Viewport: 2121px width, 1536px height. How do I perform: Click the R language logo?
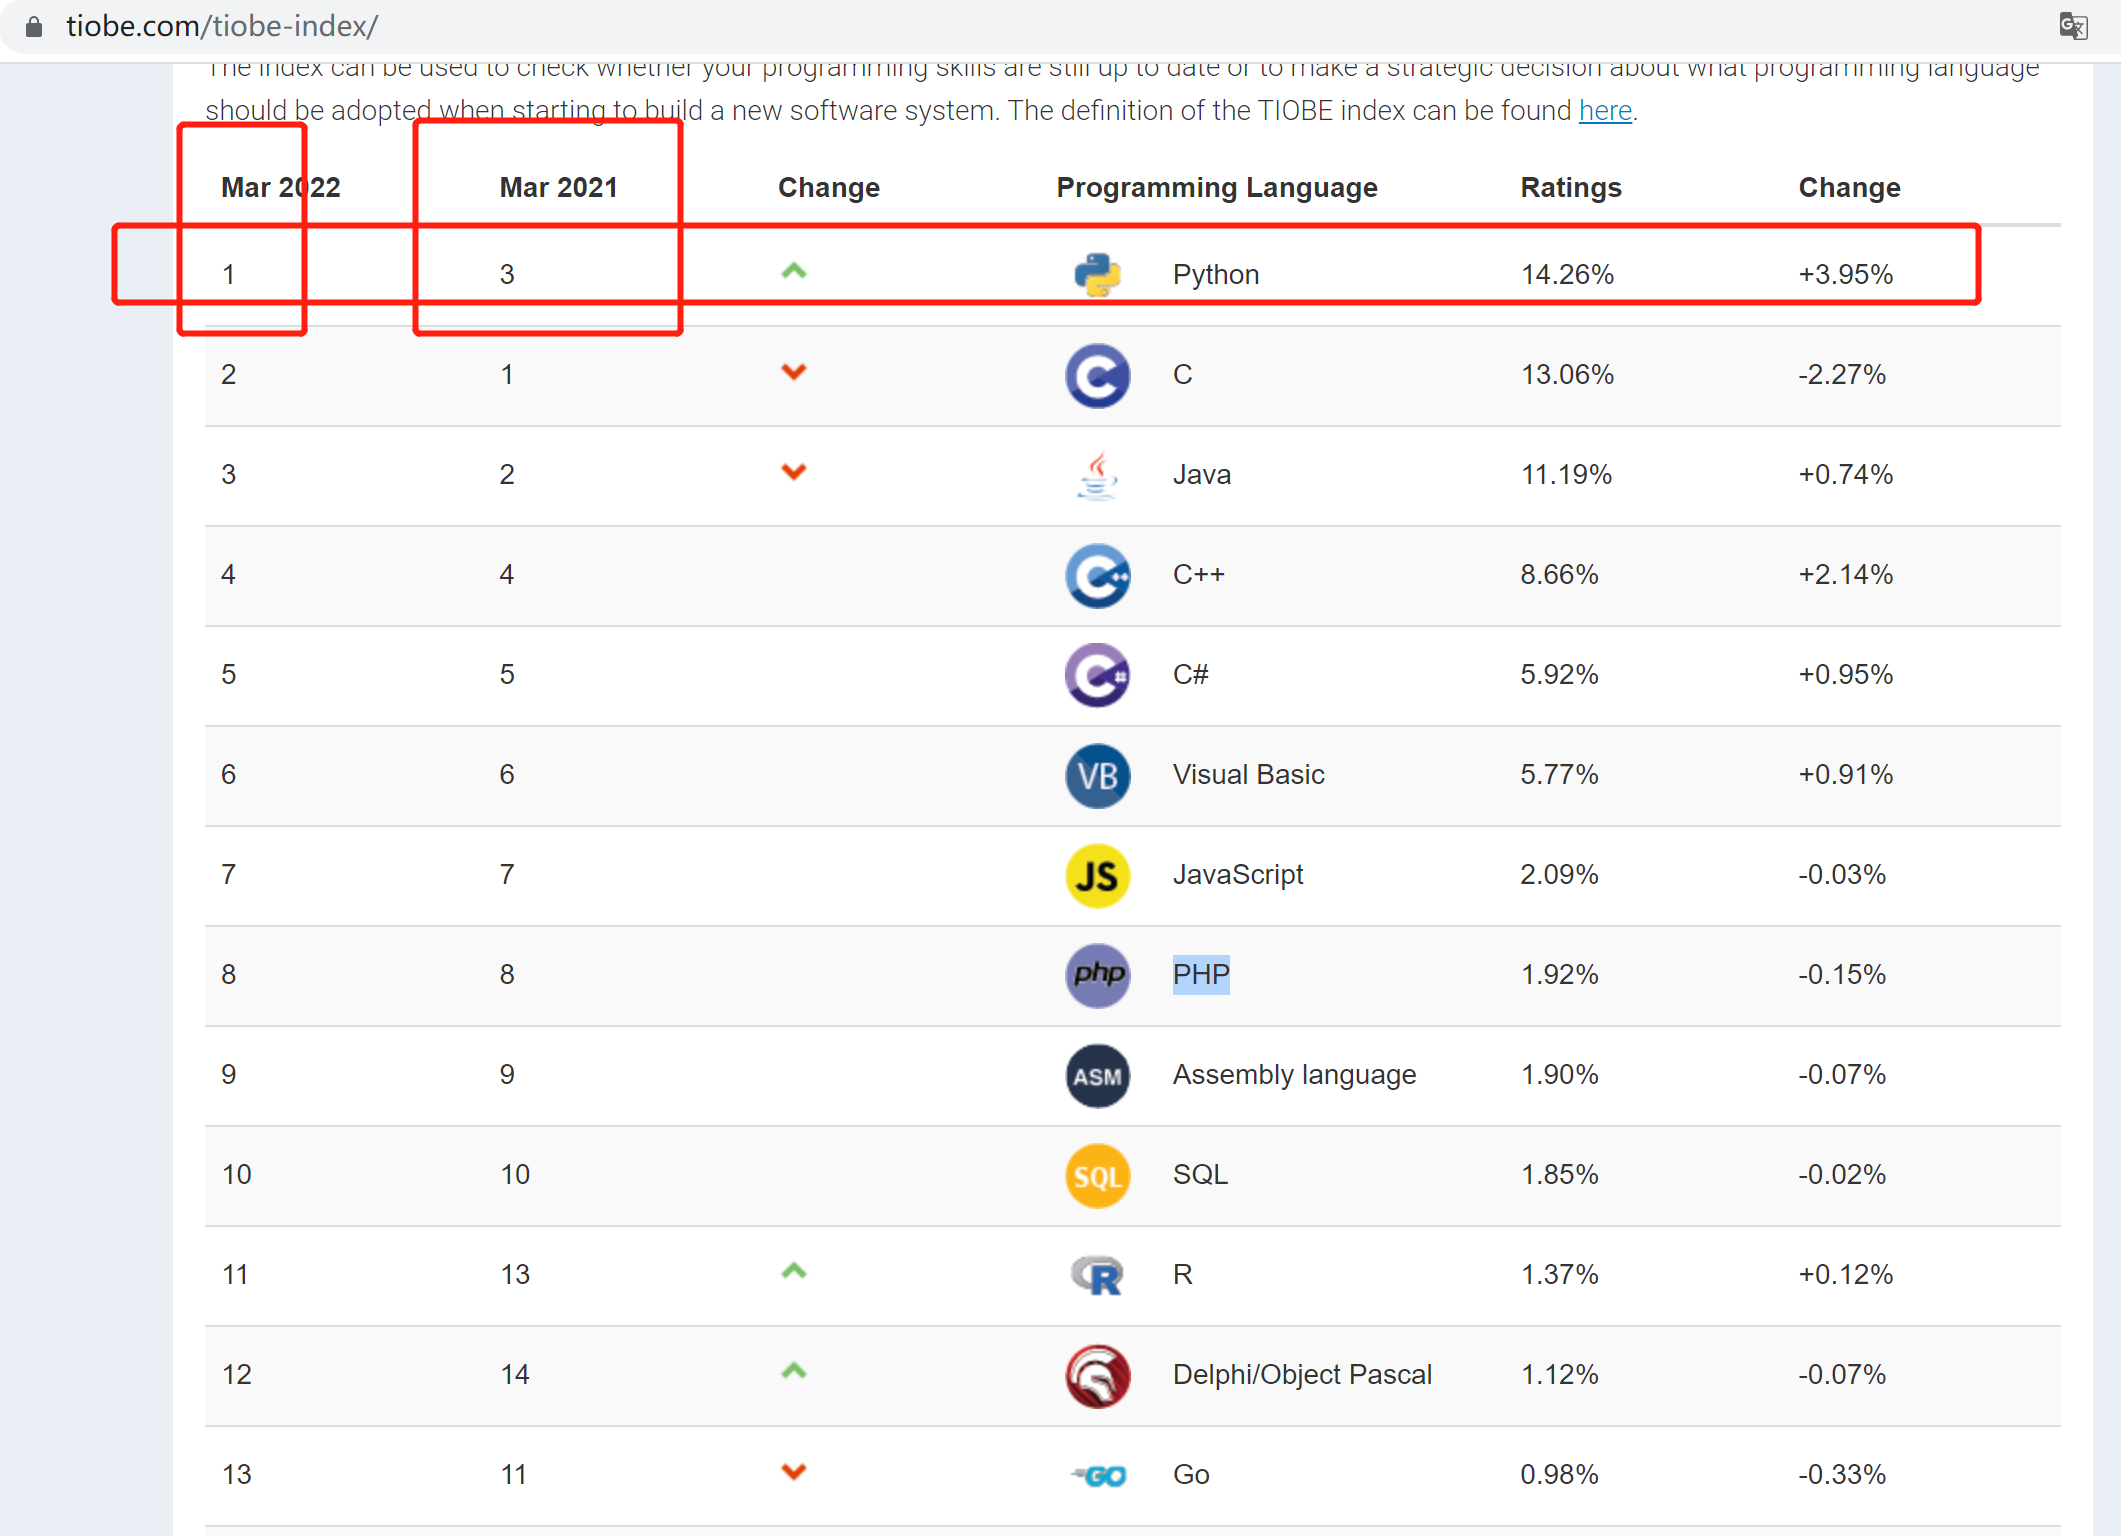tap(1097, 1276)
